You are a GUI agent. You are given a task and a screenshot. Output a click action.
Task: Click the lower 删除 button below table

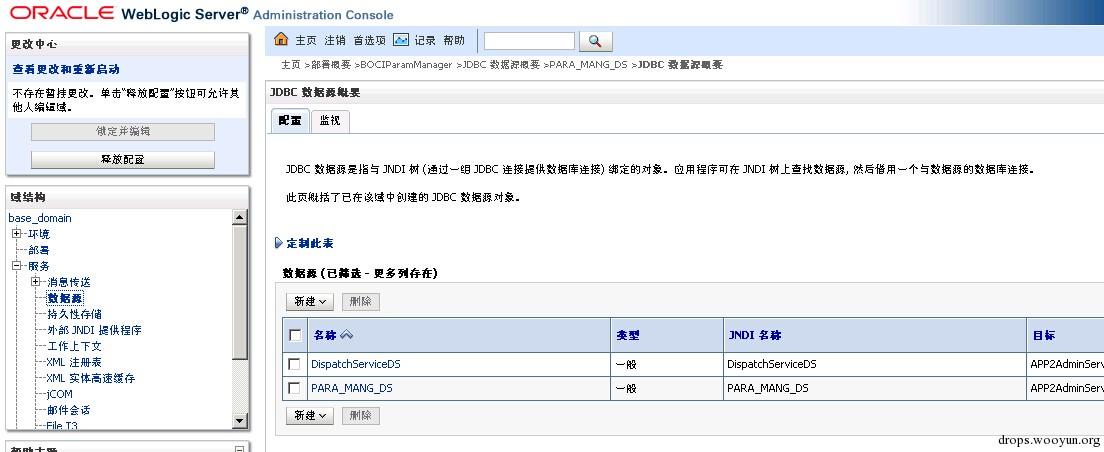click(x=361, y=415)
